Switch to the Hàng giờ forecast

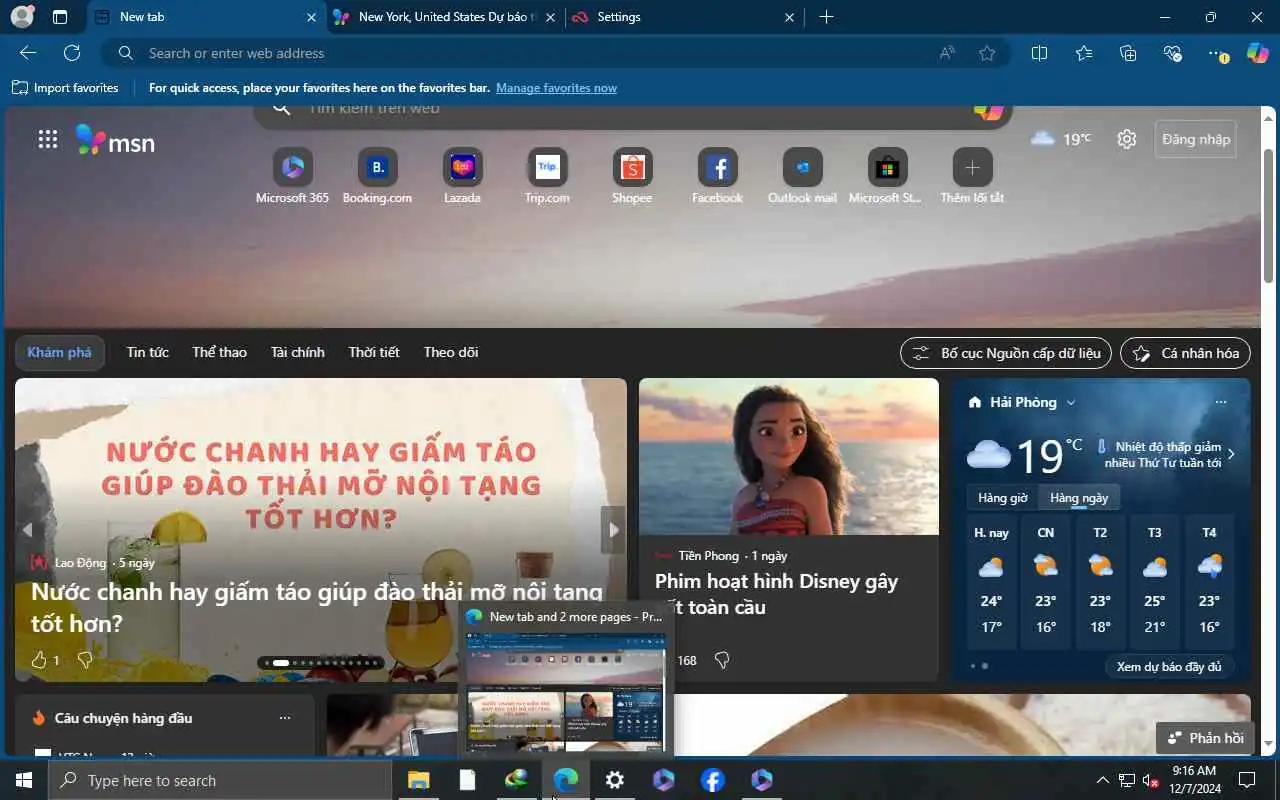[x=1003, y=498]
